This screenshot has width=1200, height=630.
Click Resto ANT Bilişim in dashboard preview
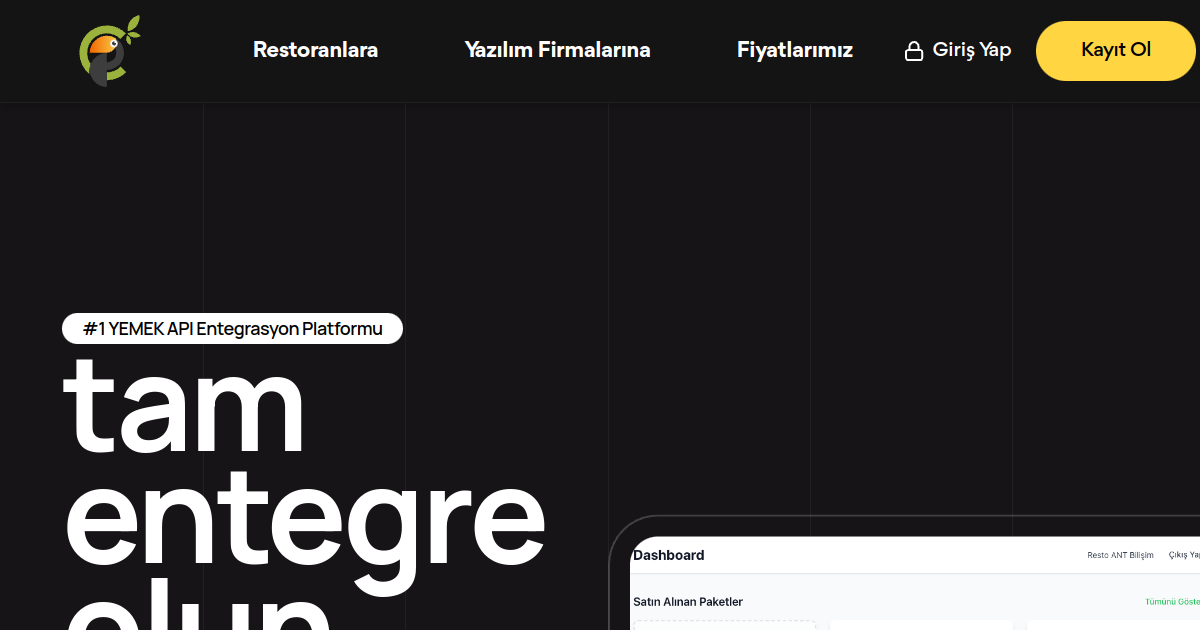1120,555
